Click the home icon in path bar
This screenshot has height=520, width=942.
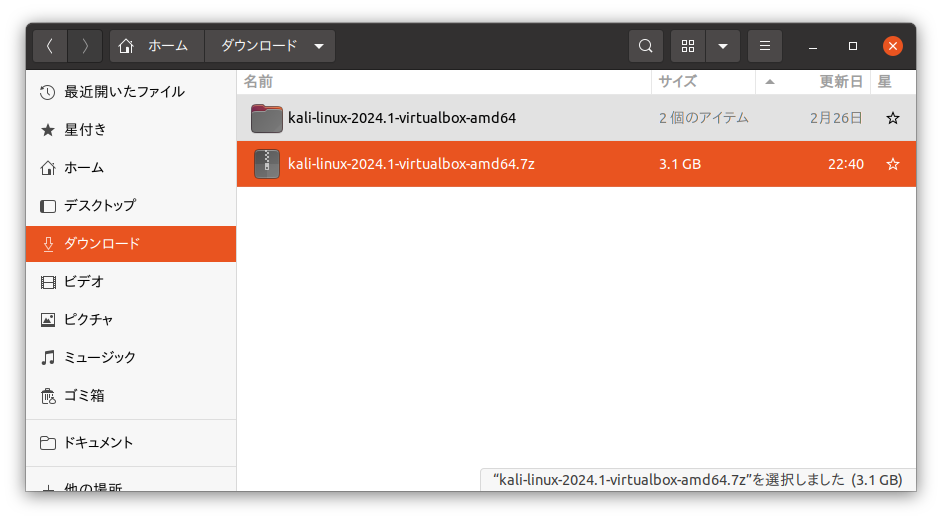coord(126,46)
